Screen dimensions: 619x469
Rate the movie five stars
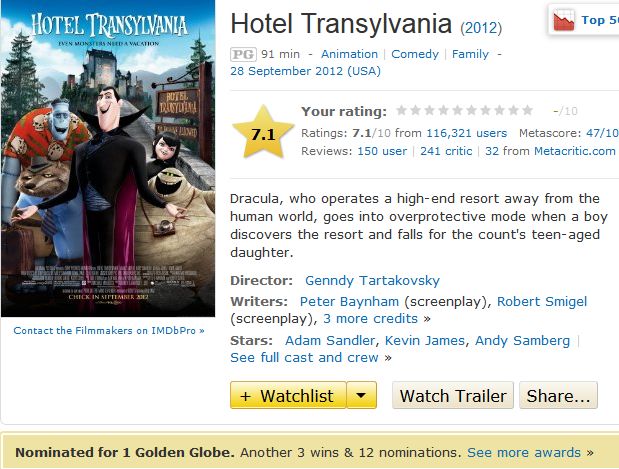(457, 111)
